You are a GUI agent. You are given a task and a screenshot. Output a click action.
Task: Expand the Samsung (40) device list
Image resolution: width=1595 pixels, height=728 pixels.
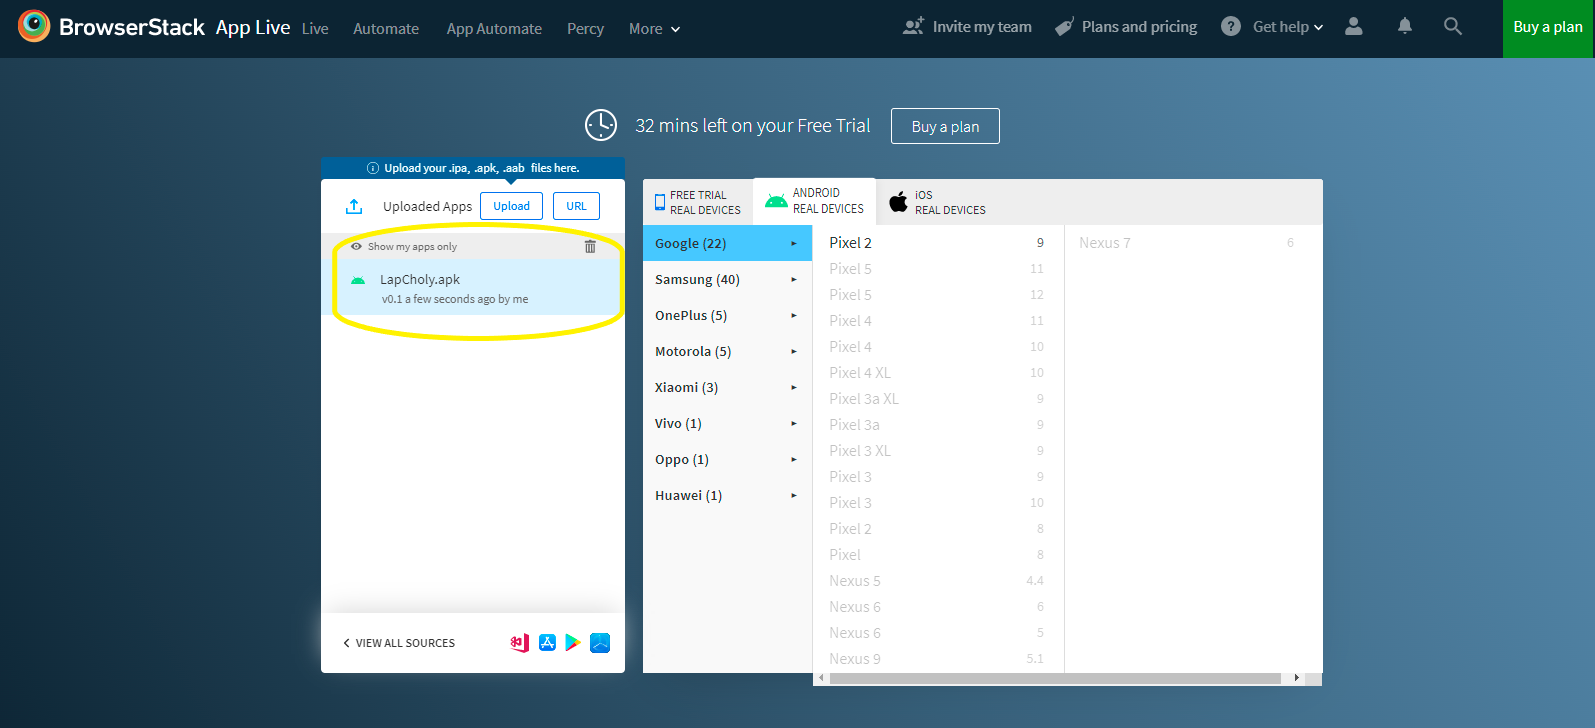(726, 280)
